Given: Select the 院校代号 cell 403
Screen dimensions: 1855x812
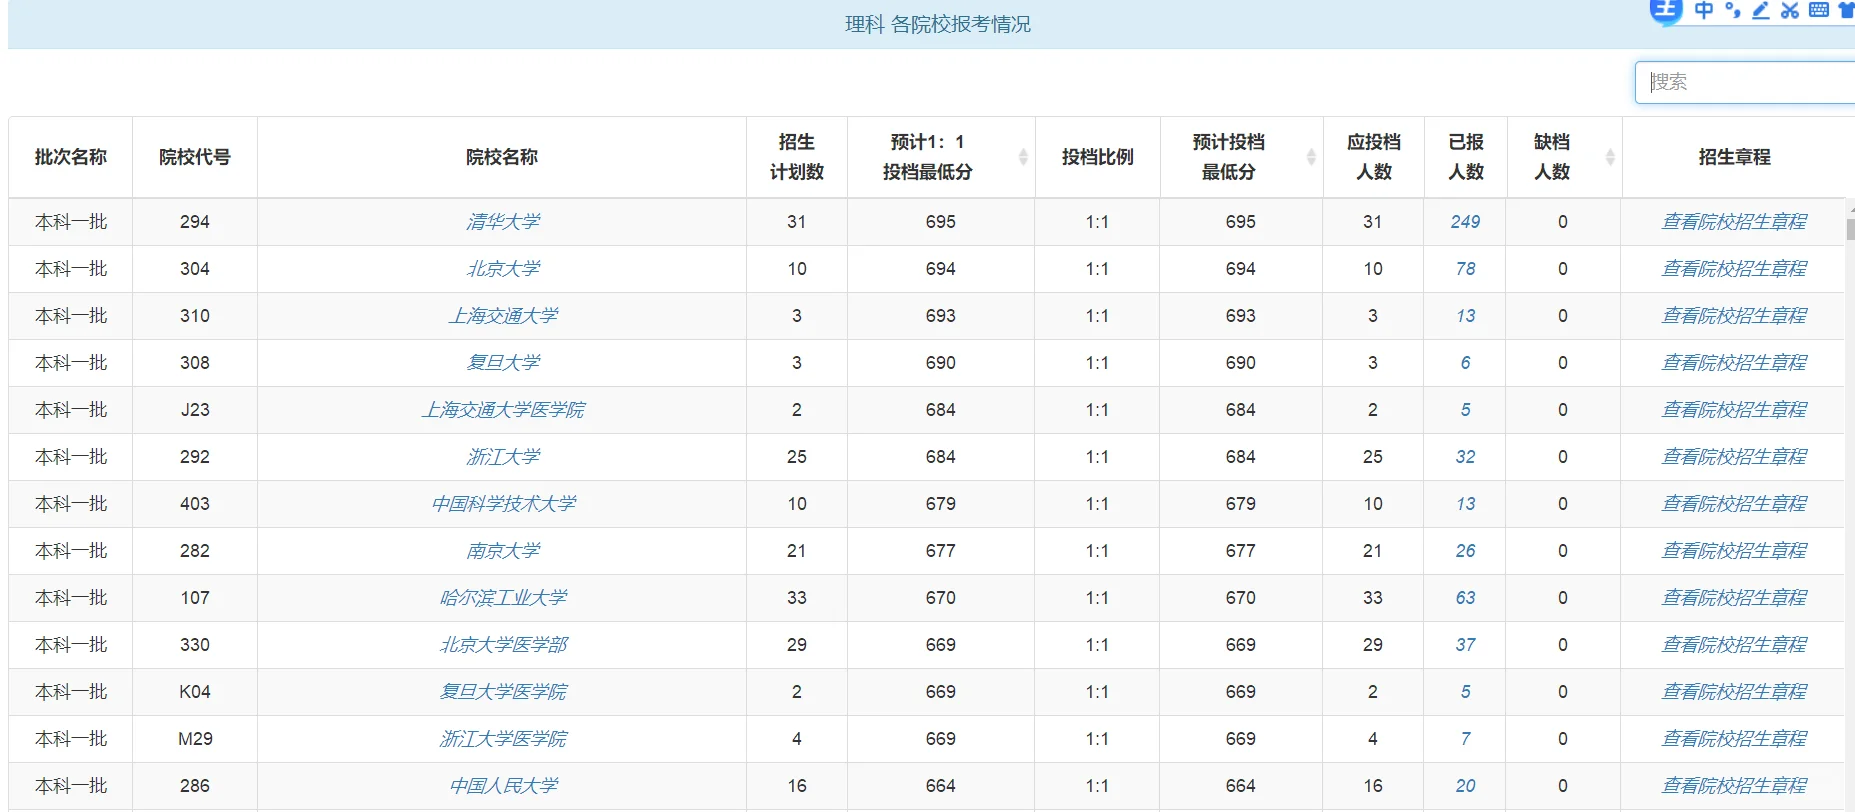Looking at the screenshot, I should click(195, 504).
